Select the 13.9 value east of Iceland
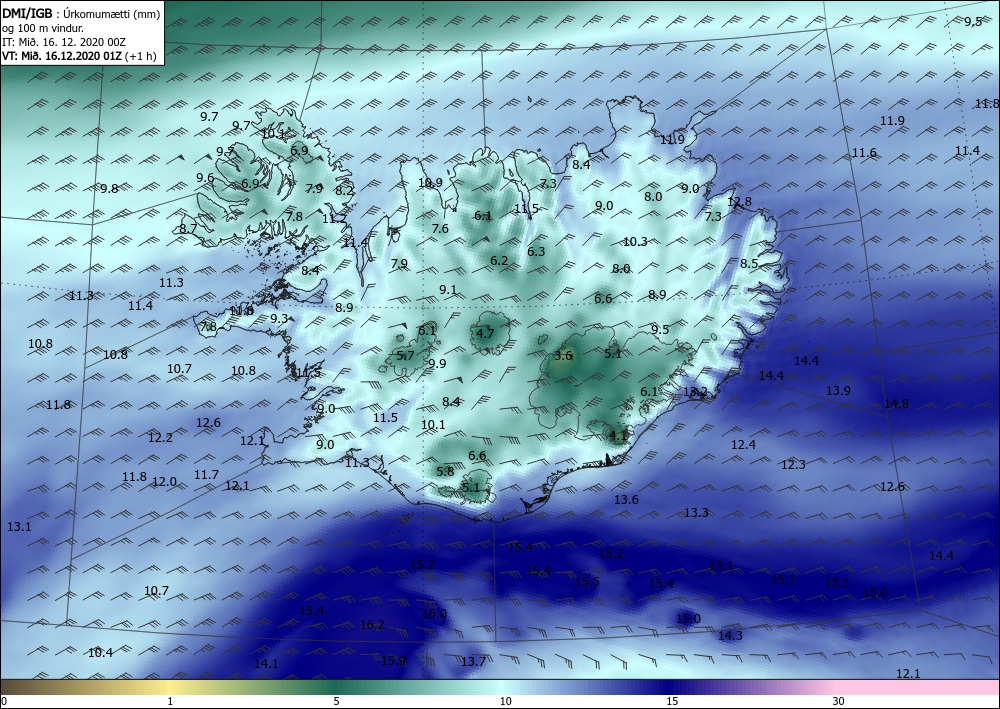1000x709 pixels. (839, 390)
